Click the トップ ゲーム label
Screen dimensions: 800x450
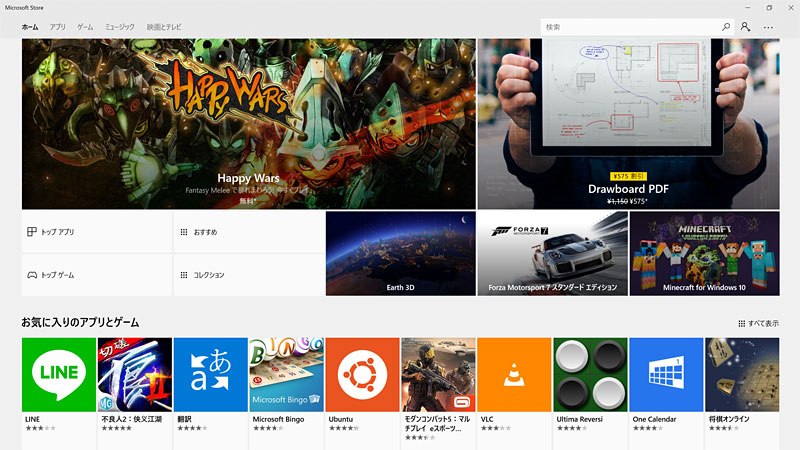(x=58, y=274)
